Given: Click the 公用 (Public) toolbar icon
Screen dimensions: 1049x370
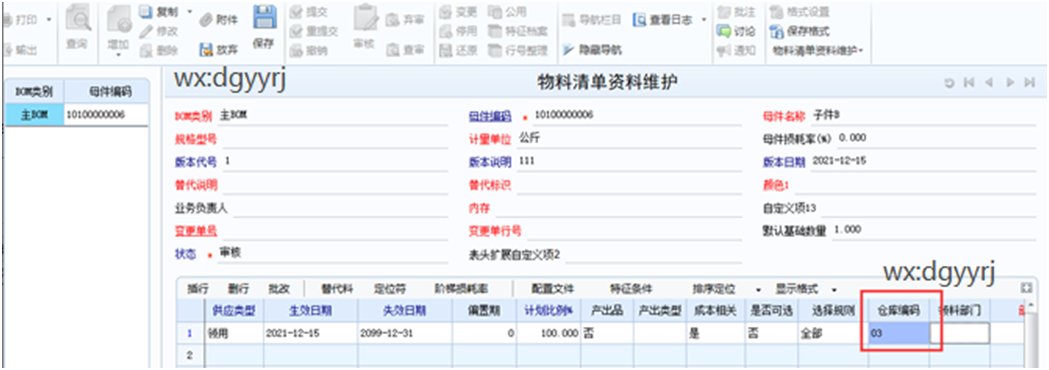Looking at the screenshot, I should tap(496, 11).
